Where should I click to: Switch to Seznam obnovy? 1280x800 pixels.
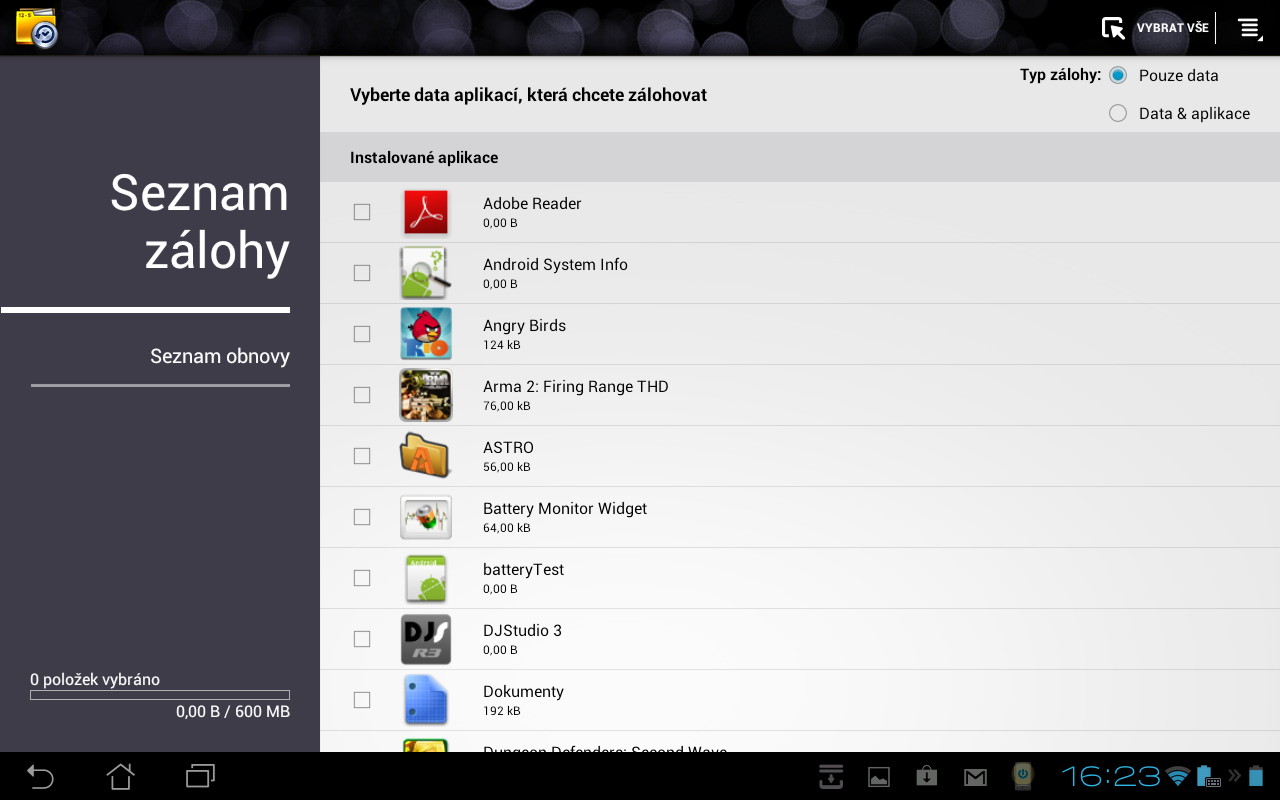[219, 355]
